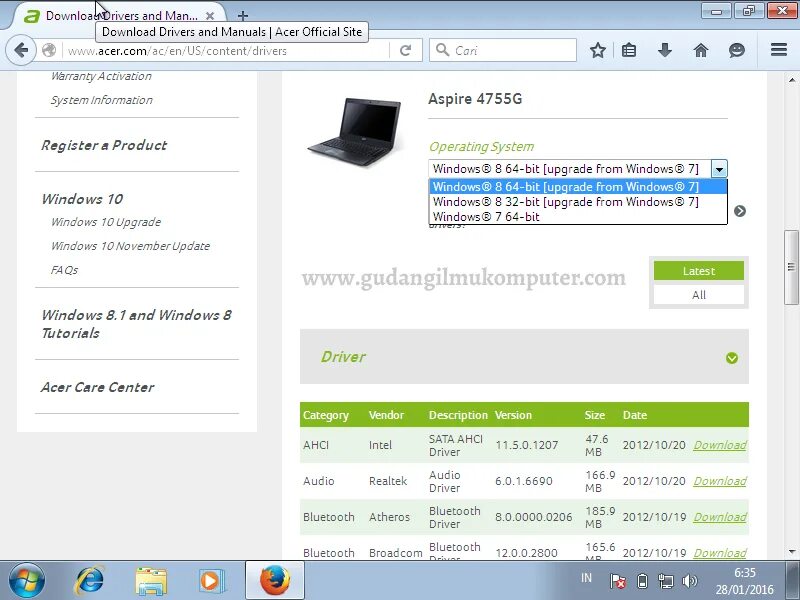
Task: Select Windows 7 64-bit option
Action: (578, 217)
